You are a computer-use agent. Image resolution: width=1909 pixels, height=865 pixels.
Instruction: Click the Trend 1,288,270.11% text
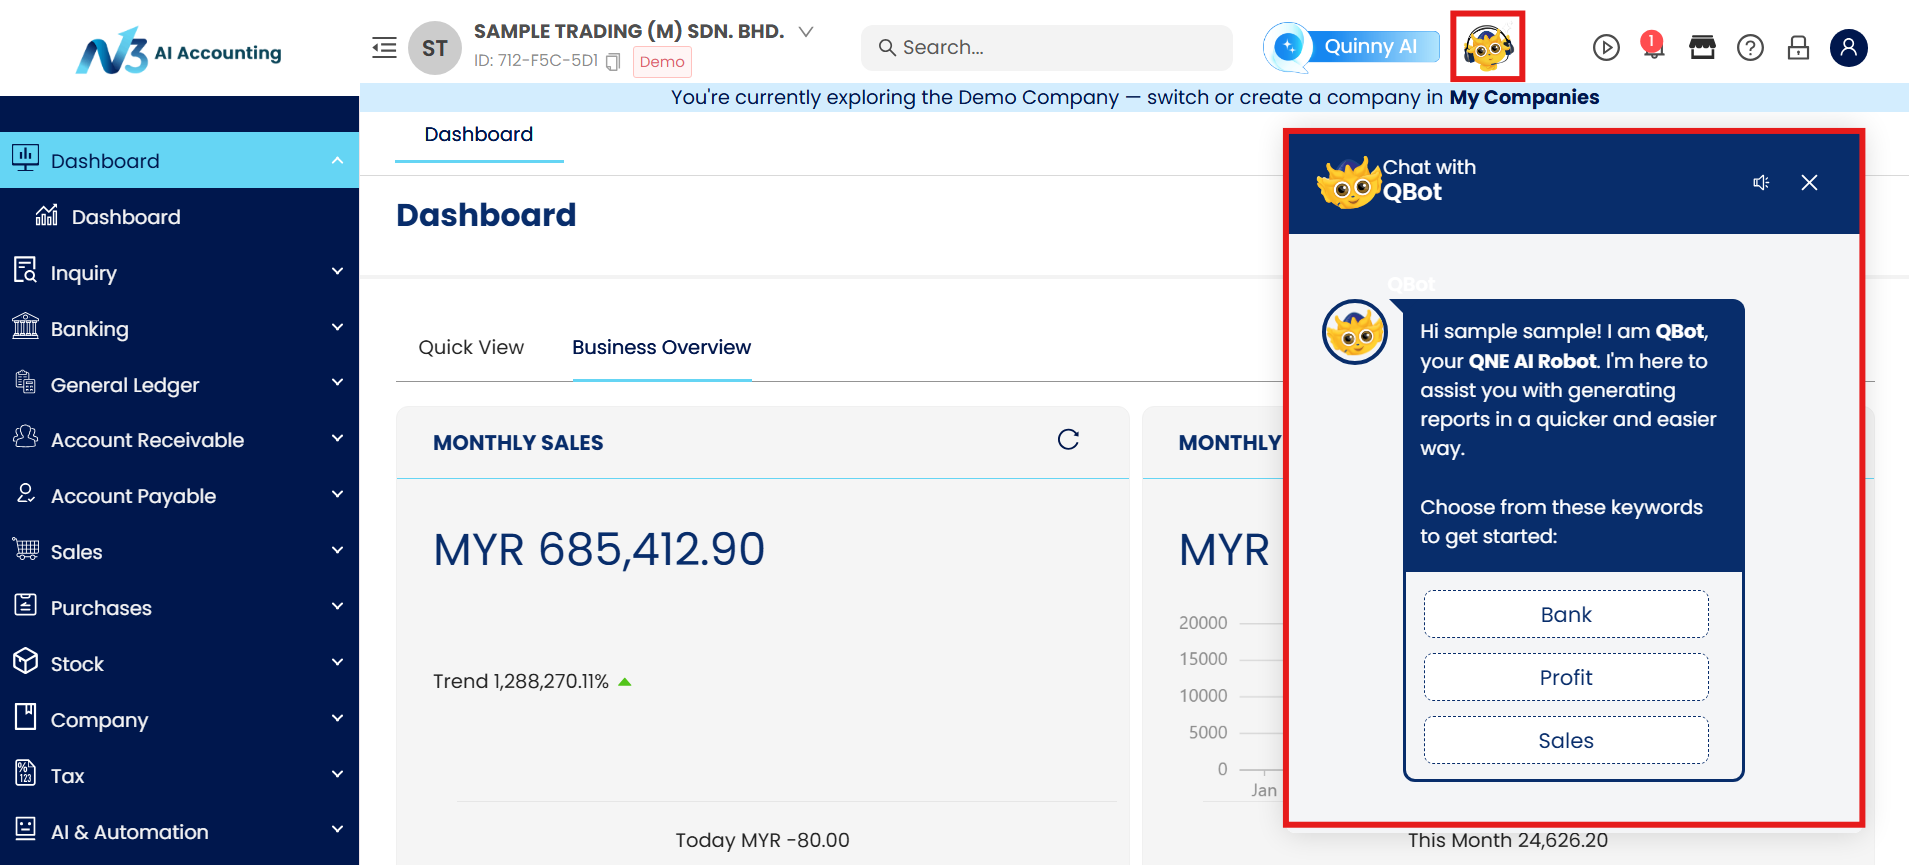[521, 681]
